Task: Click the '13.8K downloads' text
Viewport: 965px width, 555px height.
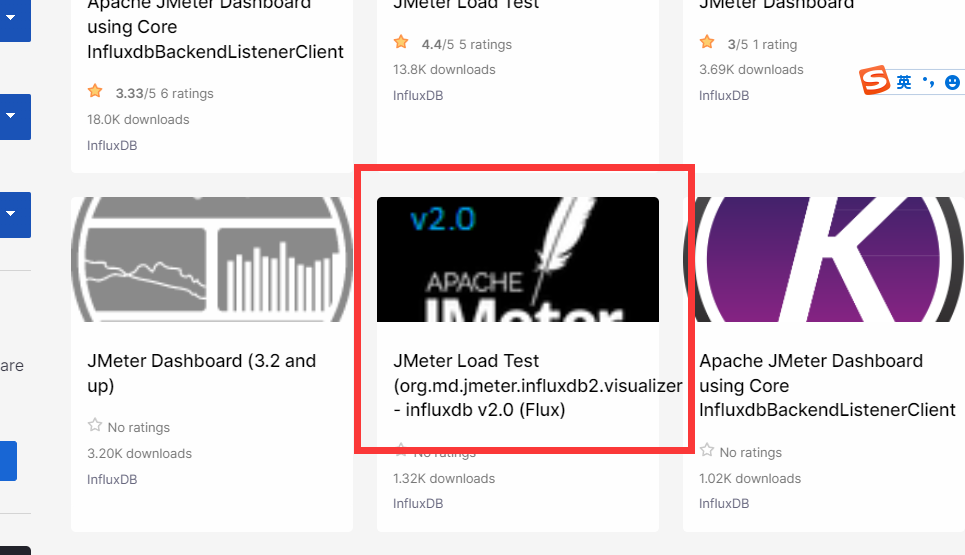Action: [444, 70]
